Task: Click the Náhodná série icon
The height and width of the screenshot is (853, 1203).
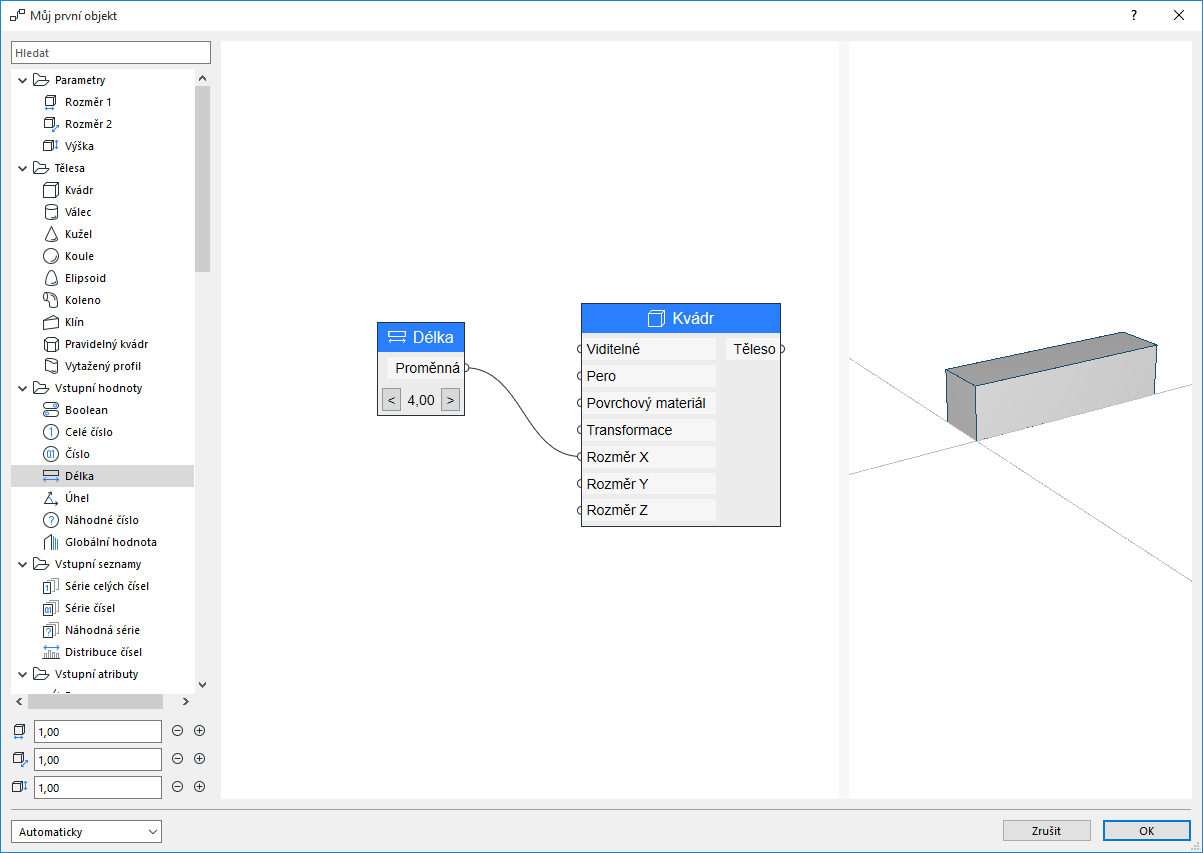Action: [51, 630]
